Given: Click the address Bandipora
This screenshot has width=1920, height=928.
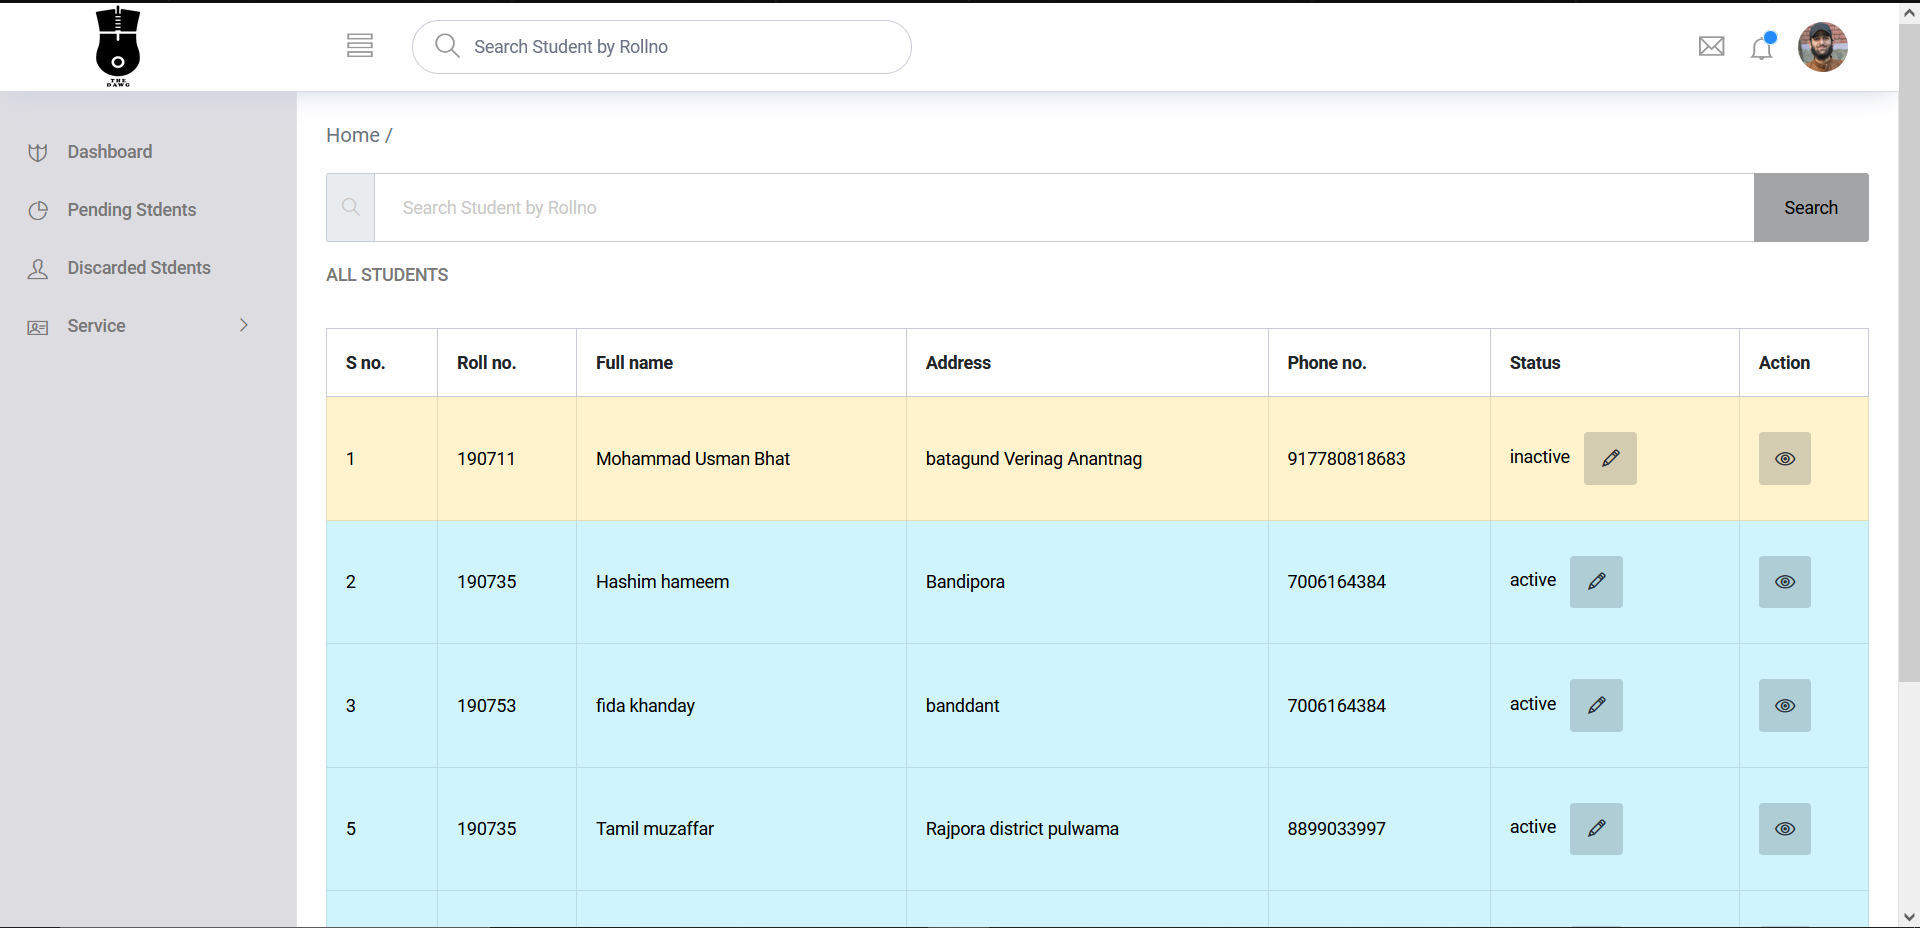Looking at the screenshot, I should tap(965, 582).
